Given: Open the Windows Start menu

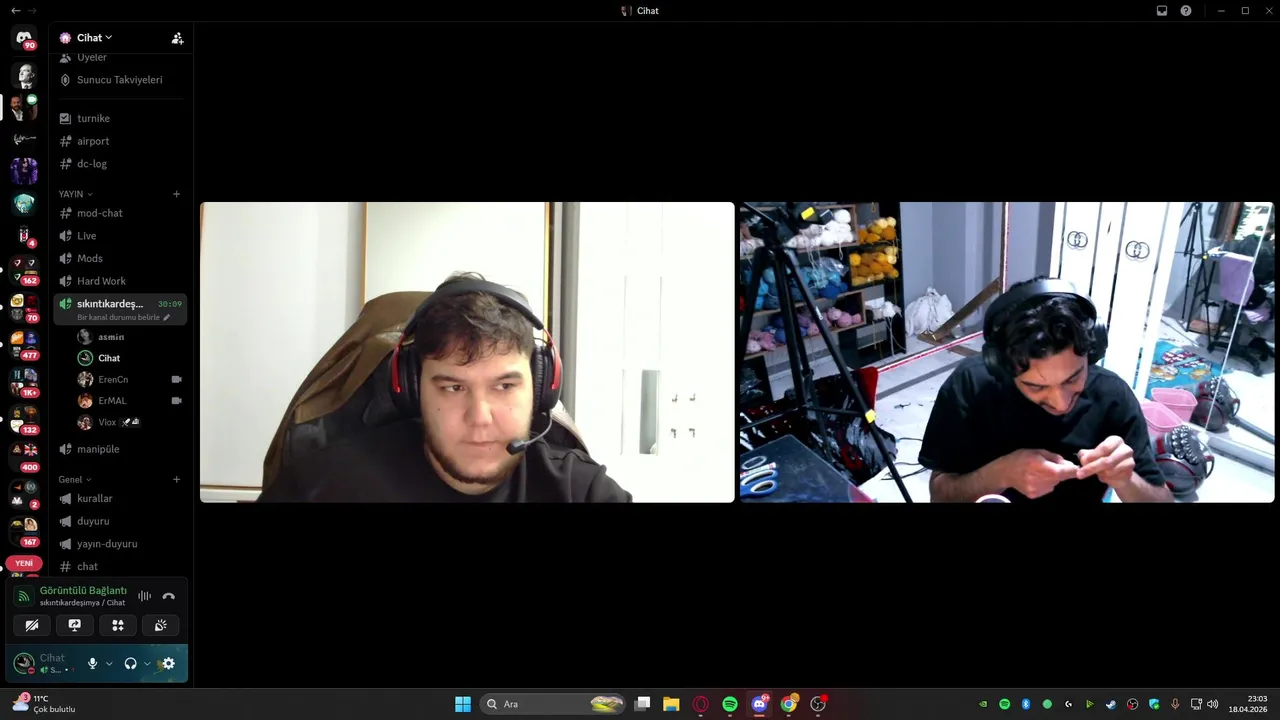Looking at the screenshot, I should pos(463,704).
